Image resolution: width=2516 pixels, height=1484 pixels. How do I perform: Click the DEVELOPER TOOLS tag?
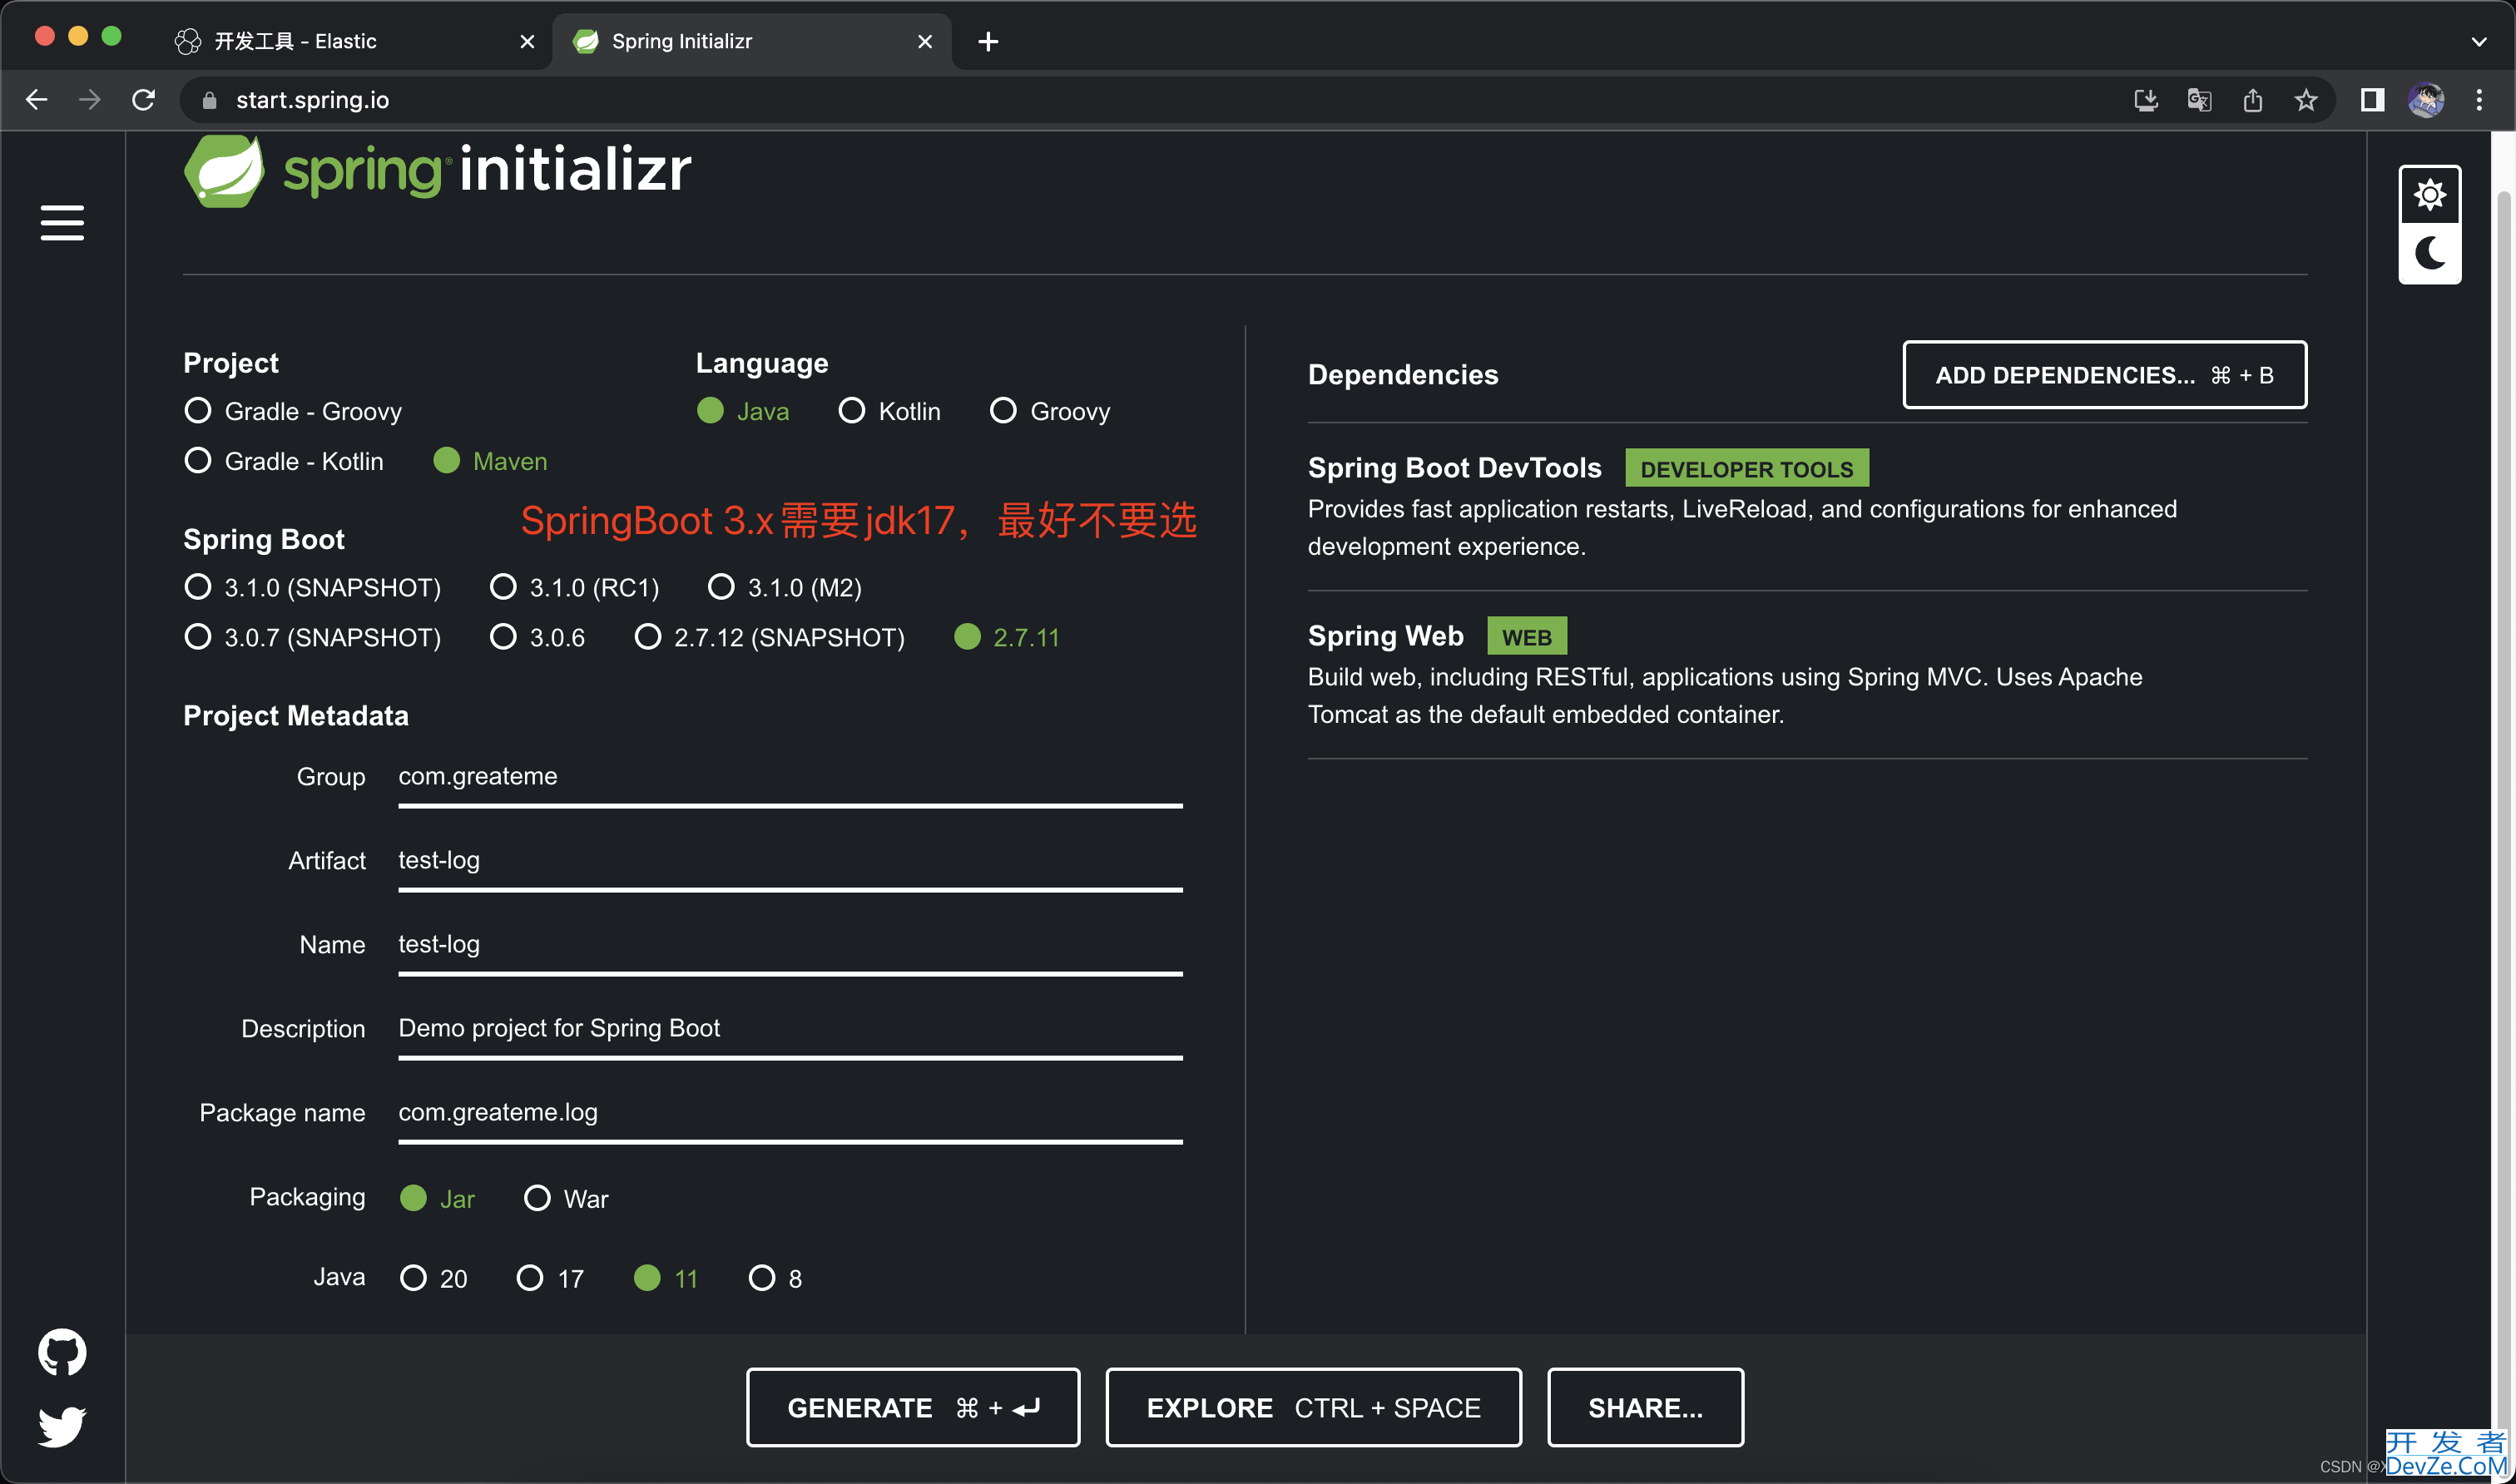point(1746,469)
